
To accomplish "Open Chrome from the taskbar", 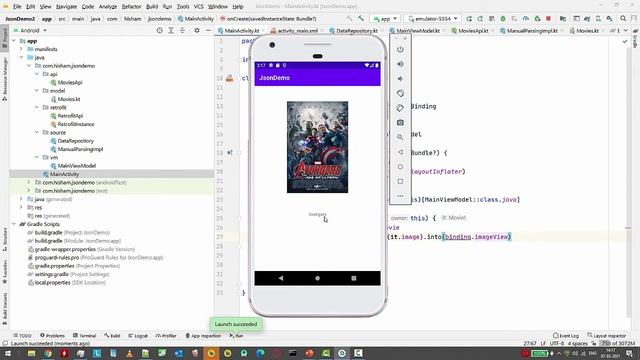I will (48, 353).
